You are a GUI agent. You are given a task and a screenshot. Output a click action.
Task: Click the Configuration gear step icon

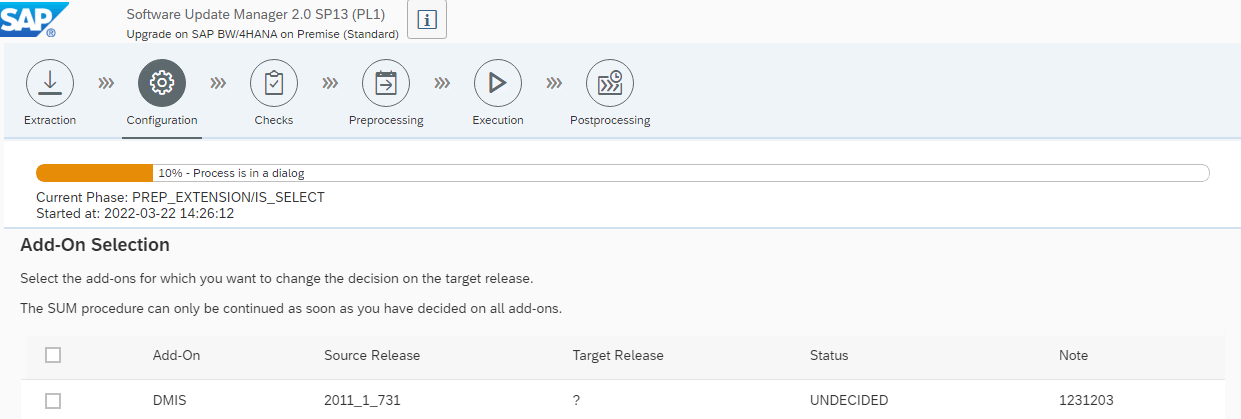pos(162,84)
